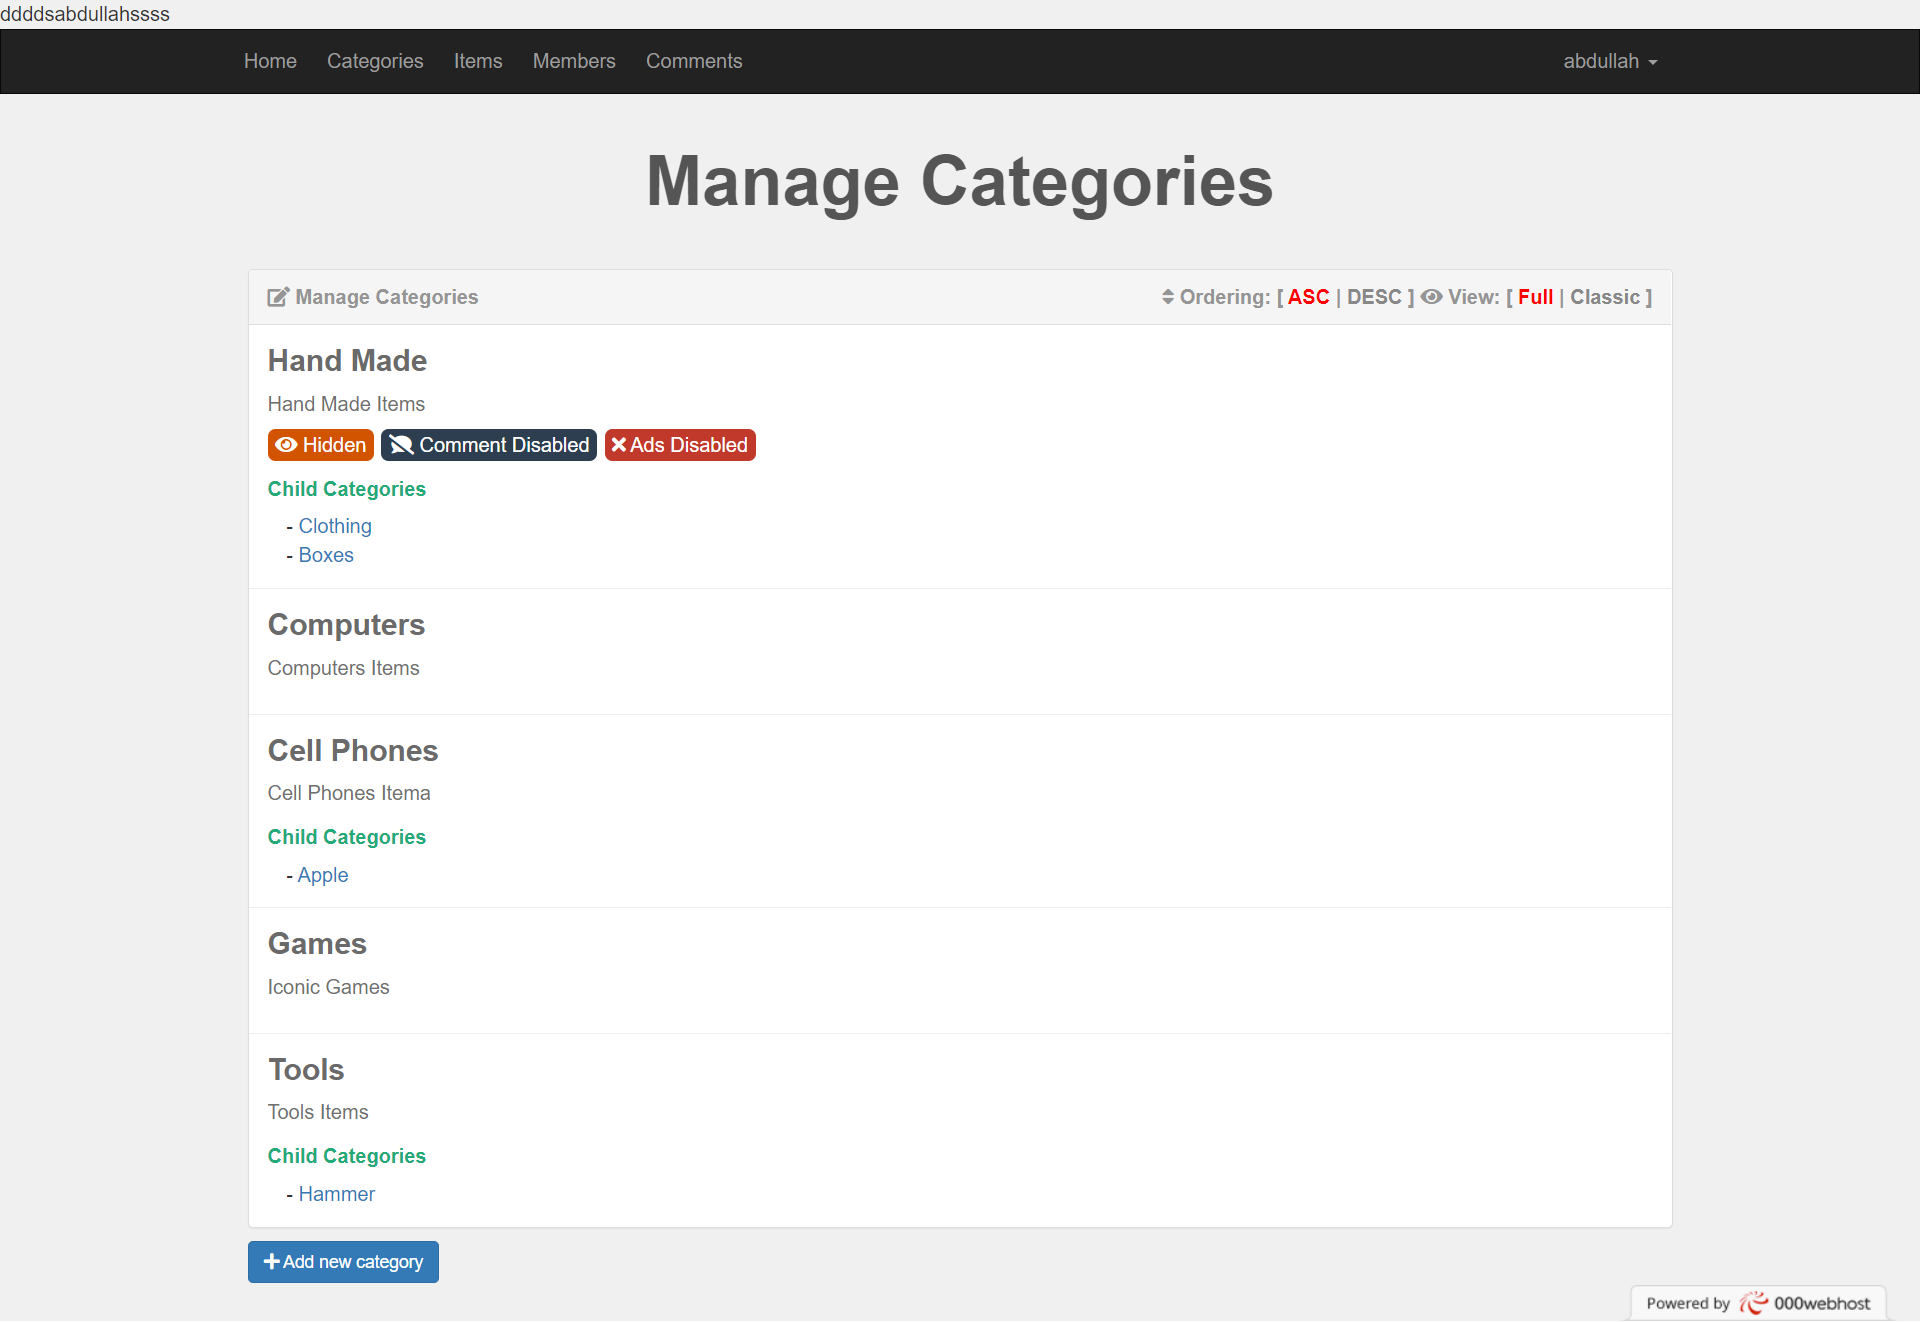Viewport: 1920px width, 1322px height.
Task: Open the Categories menu item
Action: [x=374, y=61]
